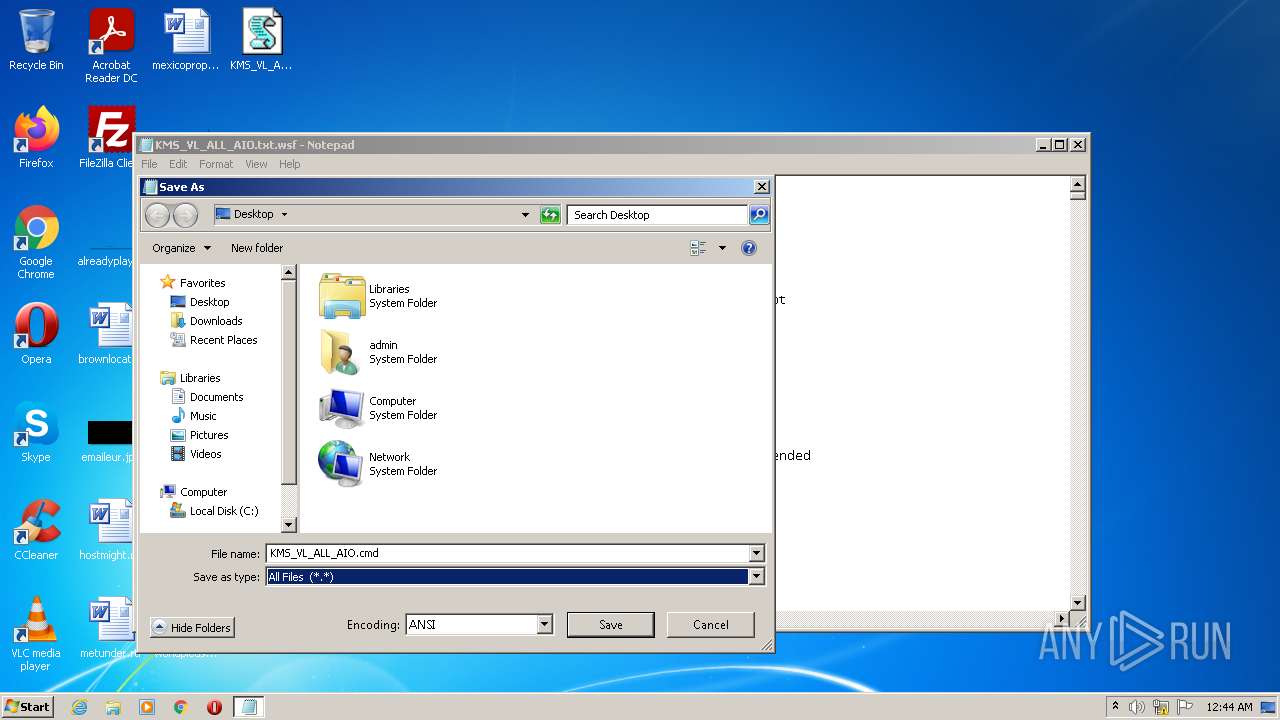Image resolution: width=1280 pixels, height=720 pixels.
Task: Click navigation pane scroll down arrow
Action: (x=289, y=524)
